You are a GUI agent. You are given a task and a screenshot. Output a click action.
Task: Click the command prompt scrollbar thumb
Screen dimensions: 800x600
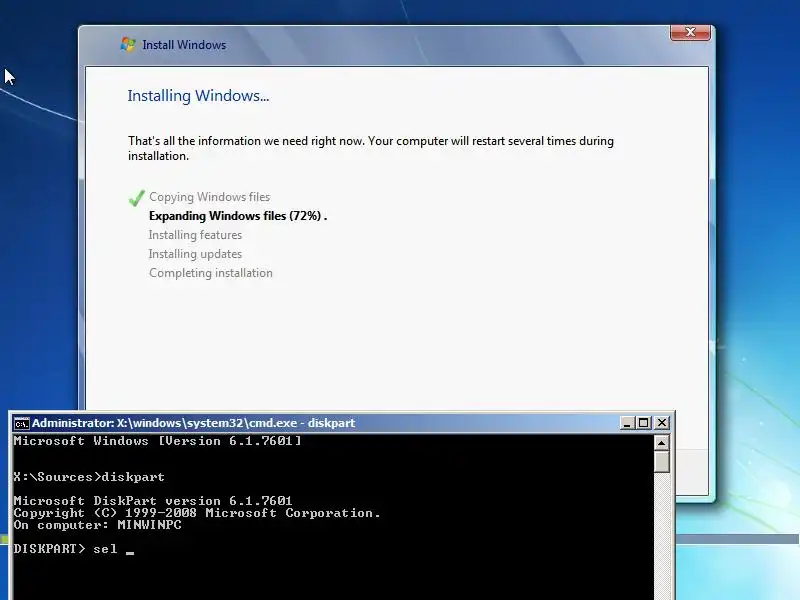pos(661,461)
